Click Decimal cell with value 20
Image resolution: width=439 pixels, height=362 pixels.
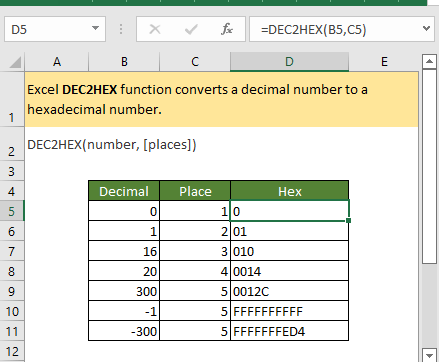124,271
